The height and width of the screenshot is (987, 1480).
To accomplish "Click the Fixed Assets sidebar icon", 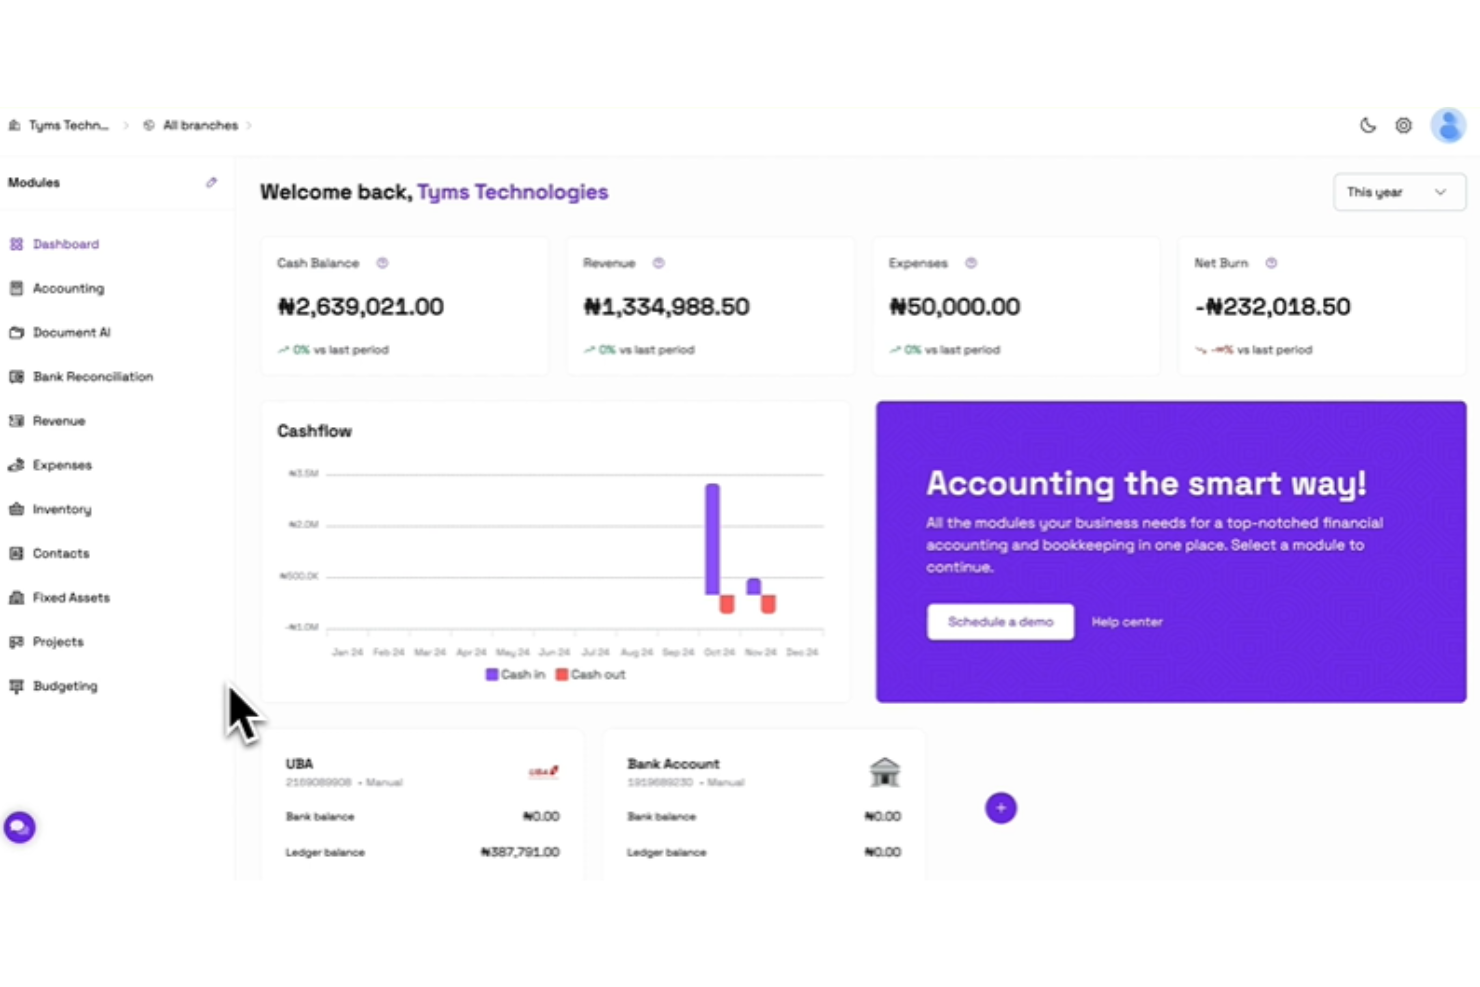I will click(x=16, y=597).
